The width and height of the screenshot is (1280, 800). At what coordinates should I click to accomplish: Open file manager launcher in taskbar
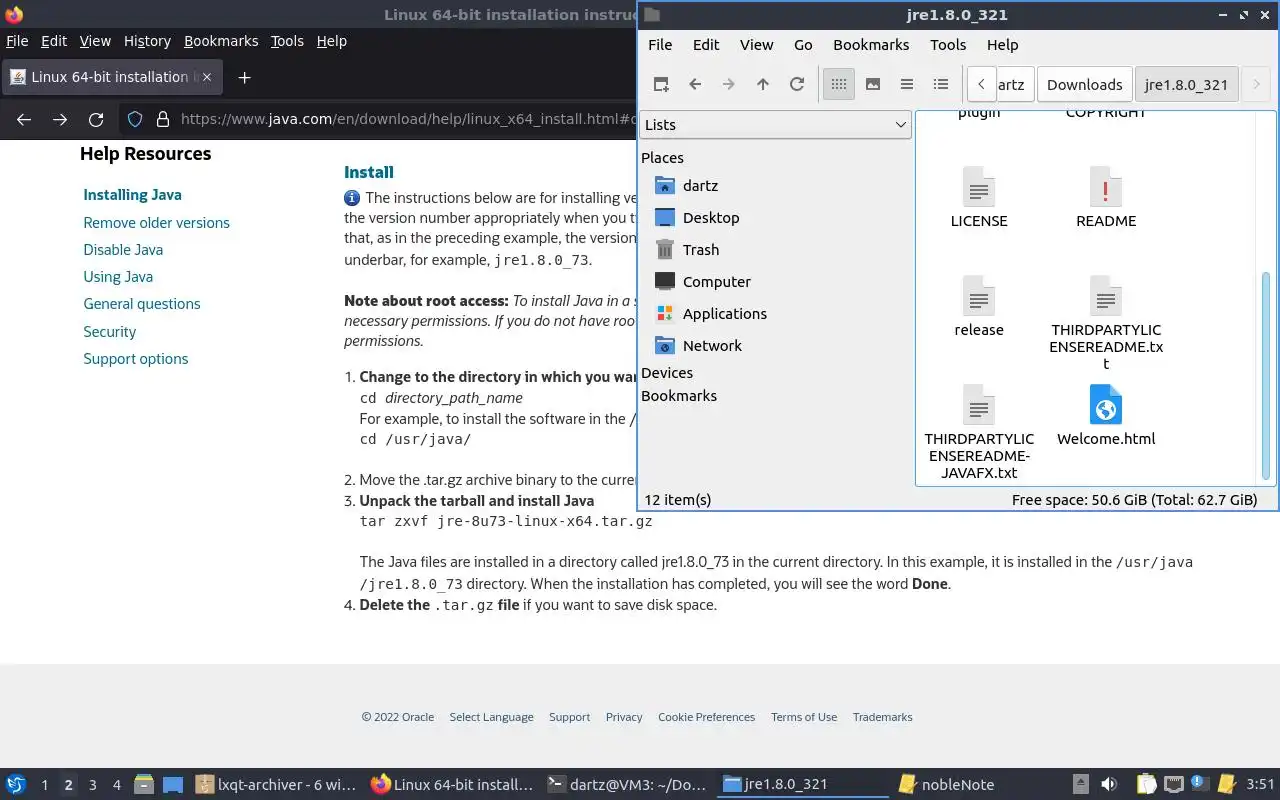tap(143, 785)
